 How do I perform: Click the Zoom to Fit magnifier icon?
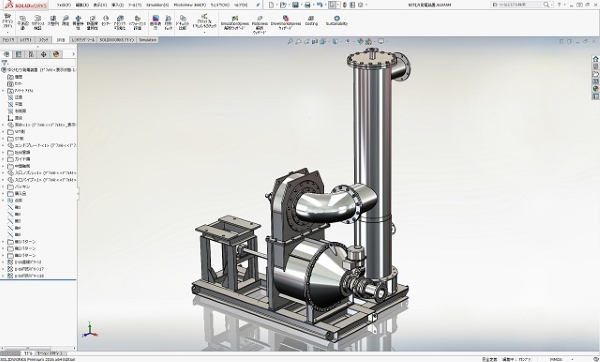click(290, 41)
